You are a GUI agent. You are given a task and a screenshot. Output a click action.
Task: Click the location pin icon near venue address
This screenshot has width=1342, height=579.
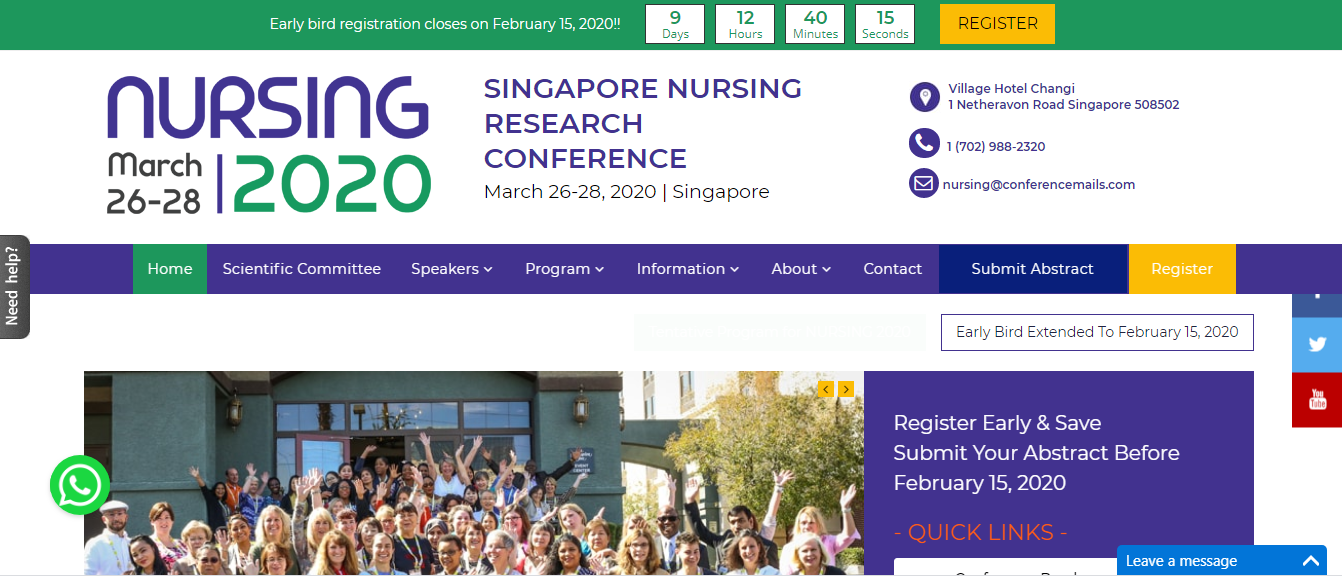tap(924, 97)
